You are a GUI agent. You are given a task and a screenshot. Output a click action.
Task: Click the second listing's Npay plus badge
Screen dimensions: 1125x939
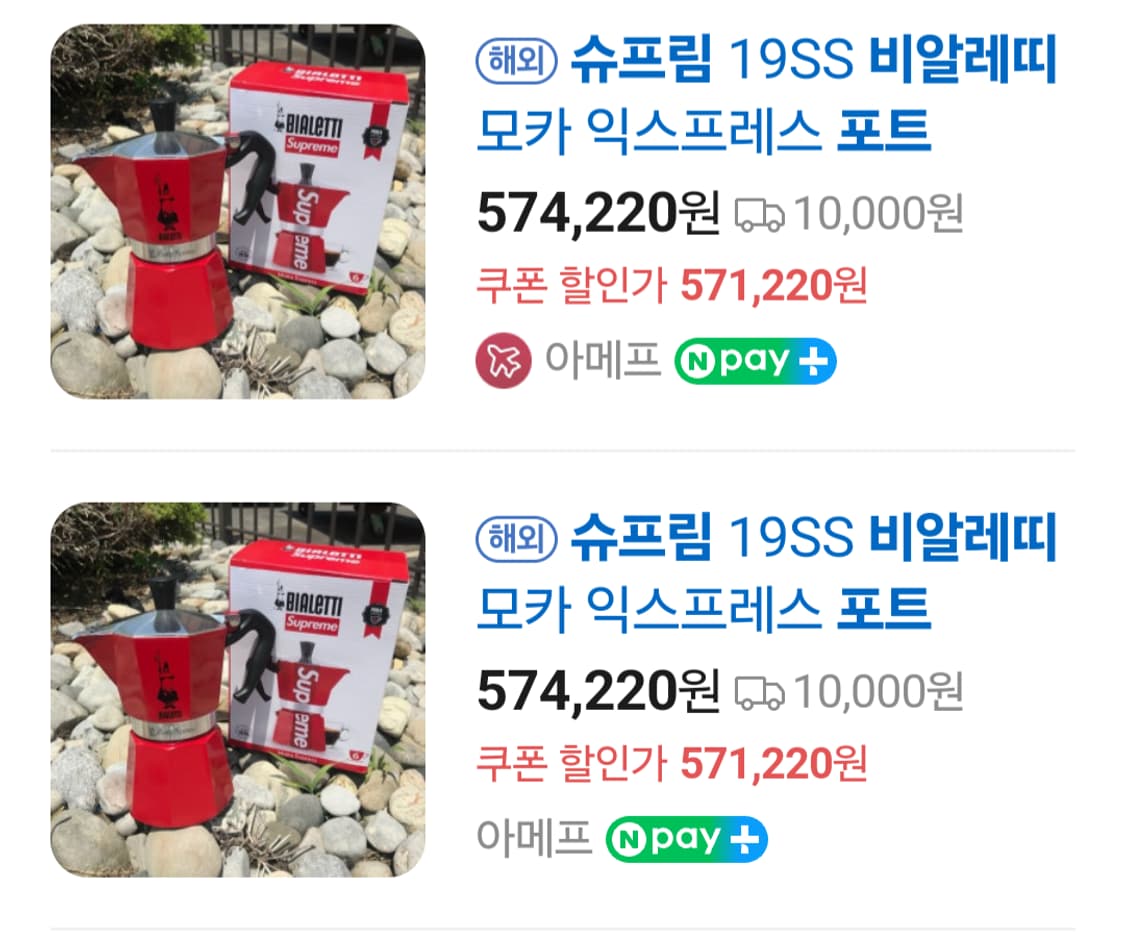click(687, 839)
